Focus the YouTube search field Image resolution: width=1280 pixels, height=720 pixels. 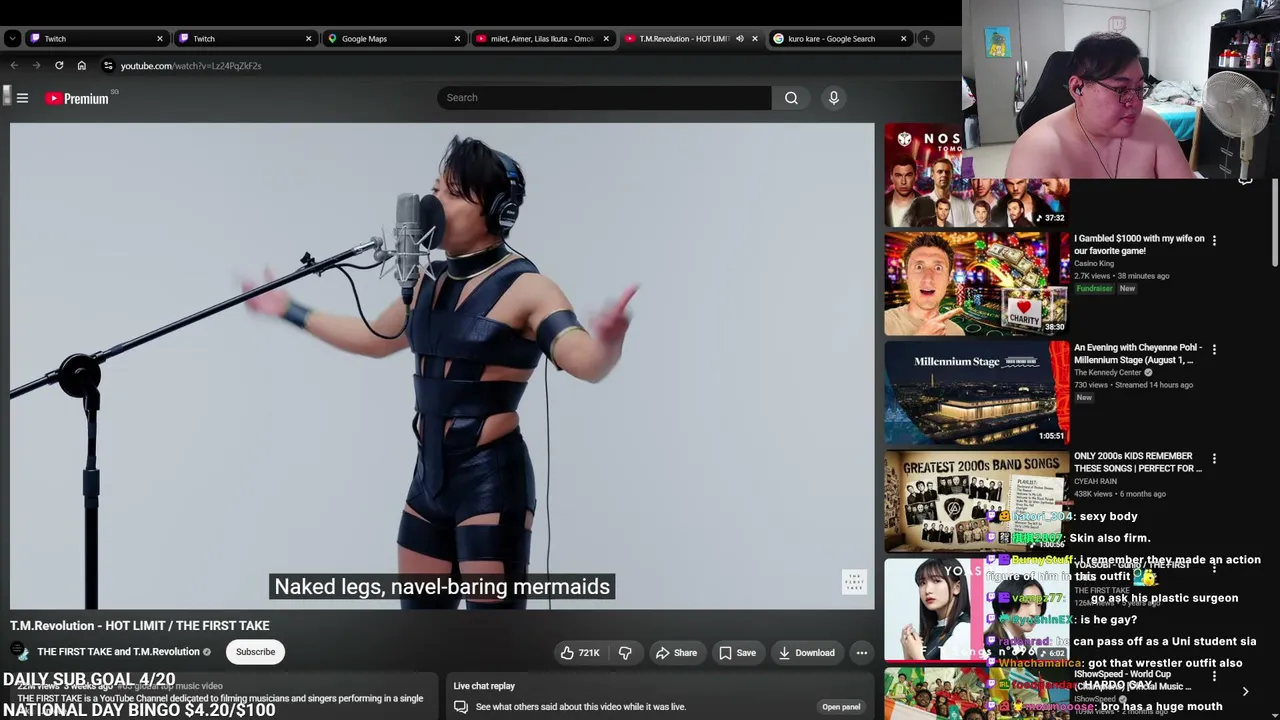[604, 98]
